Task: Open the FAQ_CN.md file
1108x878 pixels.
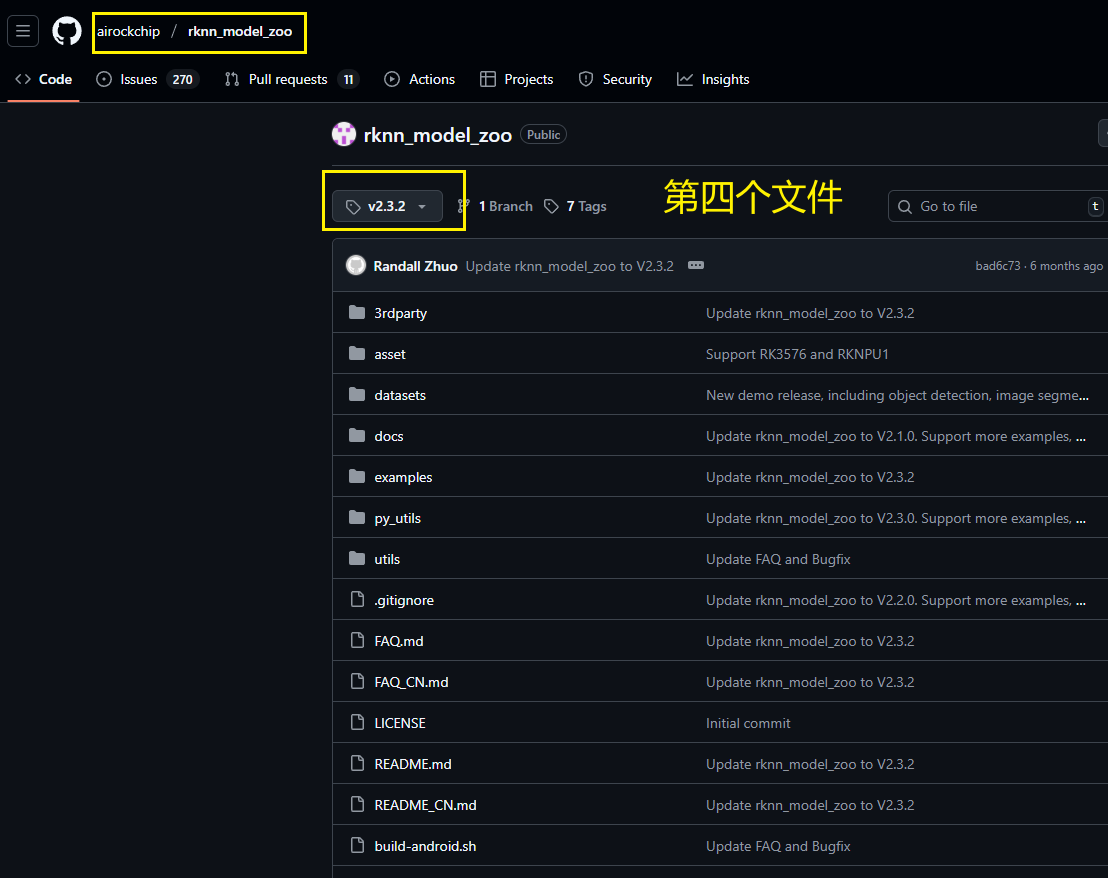Action: point(411,682)
